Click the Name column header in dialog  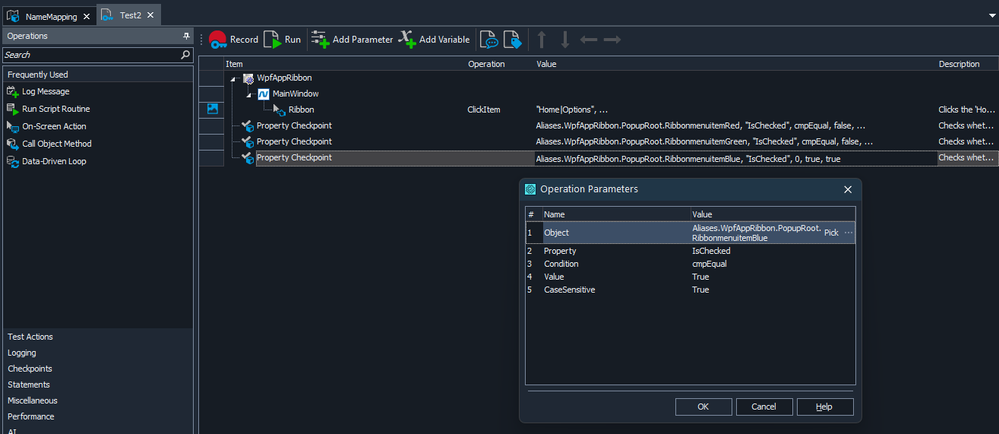coord(615,214)
